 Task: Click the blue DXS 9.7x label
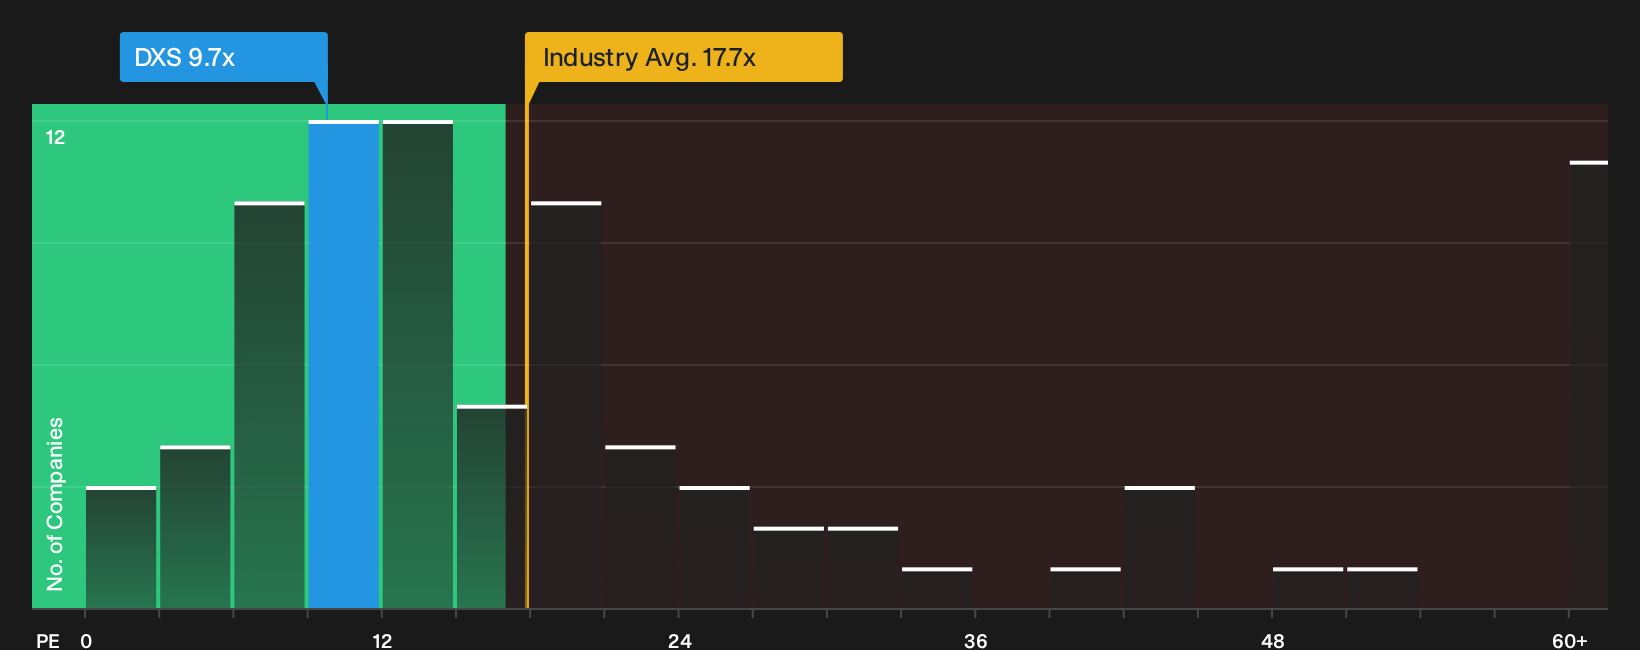(224, 57)
